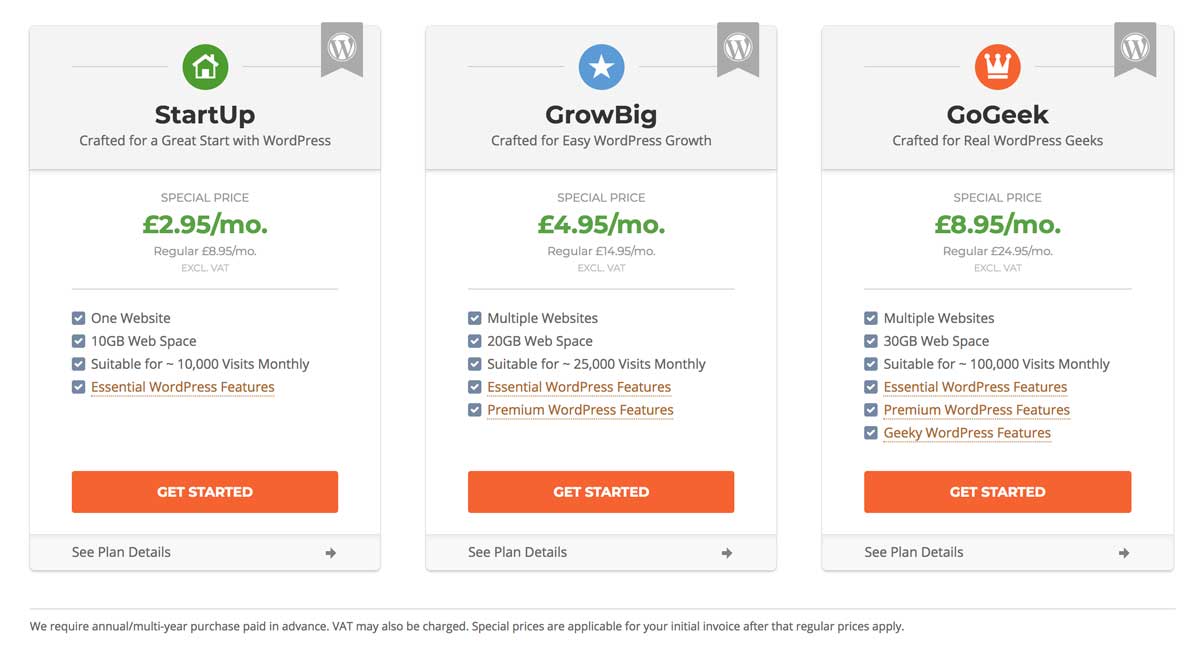Expand See Plan Details for GrowBig

click(601, 552)
